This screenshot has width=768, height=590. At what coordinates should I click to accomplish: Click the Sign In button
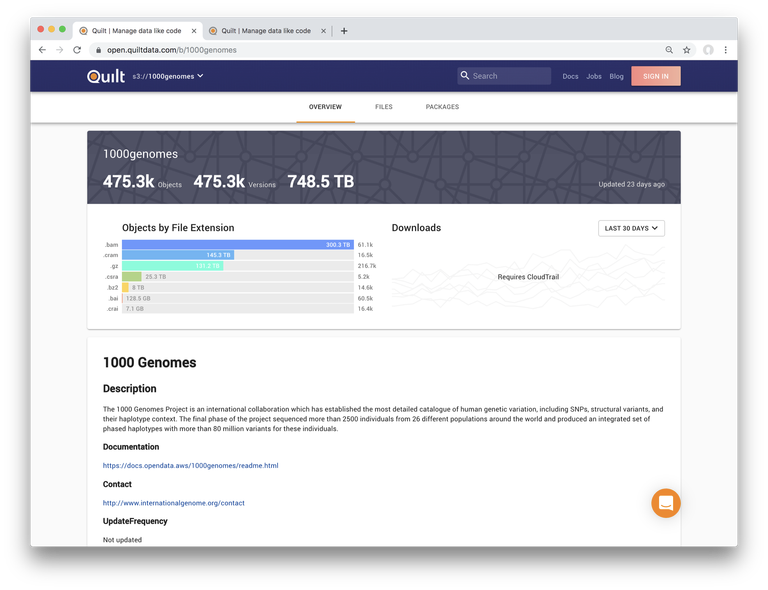click(x=655, y=76)
